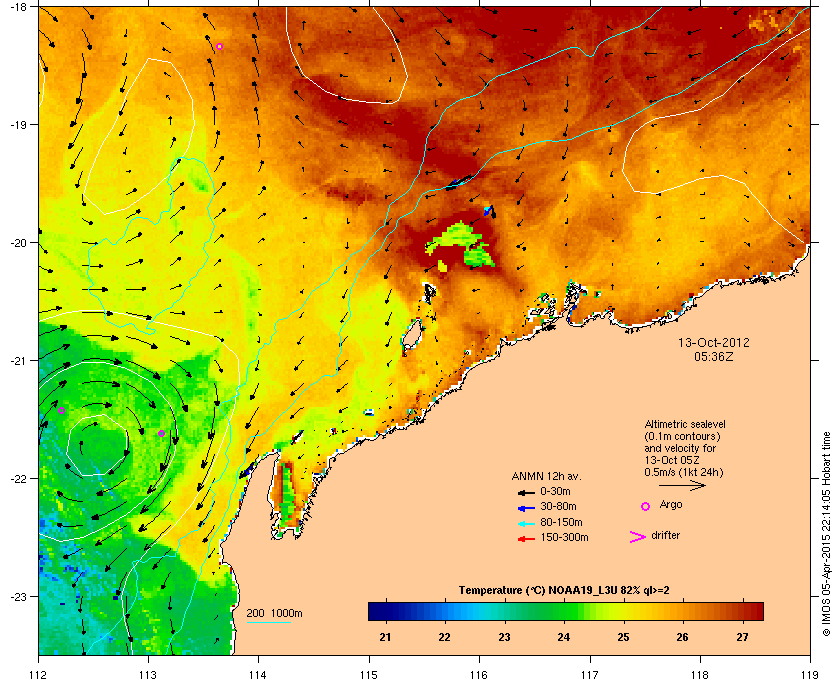840x680 pixels.
Task: Click the green 24°C section of colorbar
Action: (564, 611)
